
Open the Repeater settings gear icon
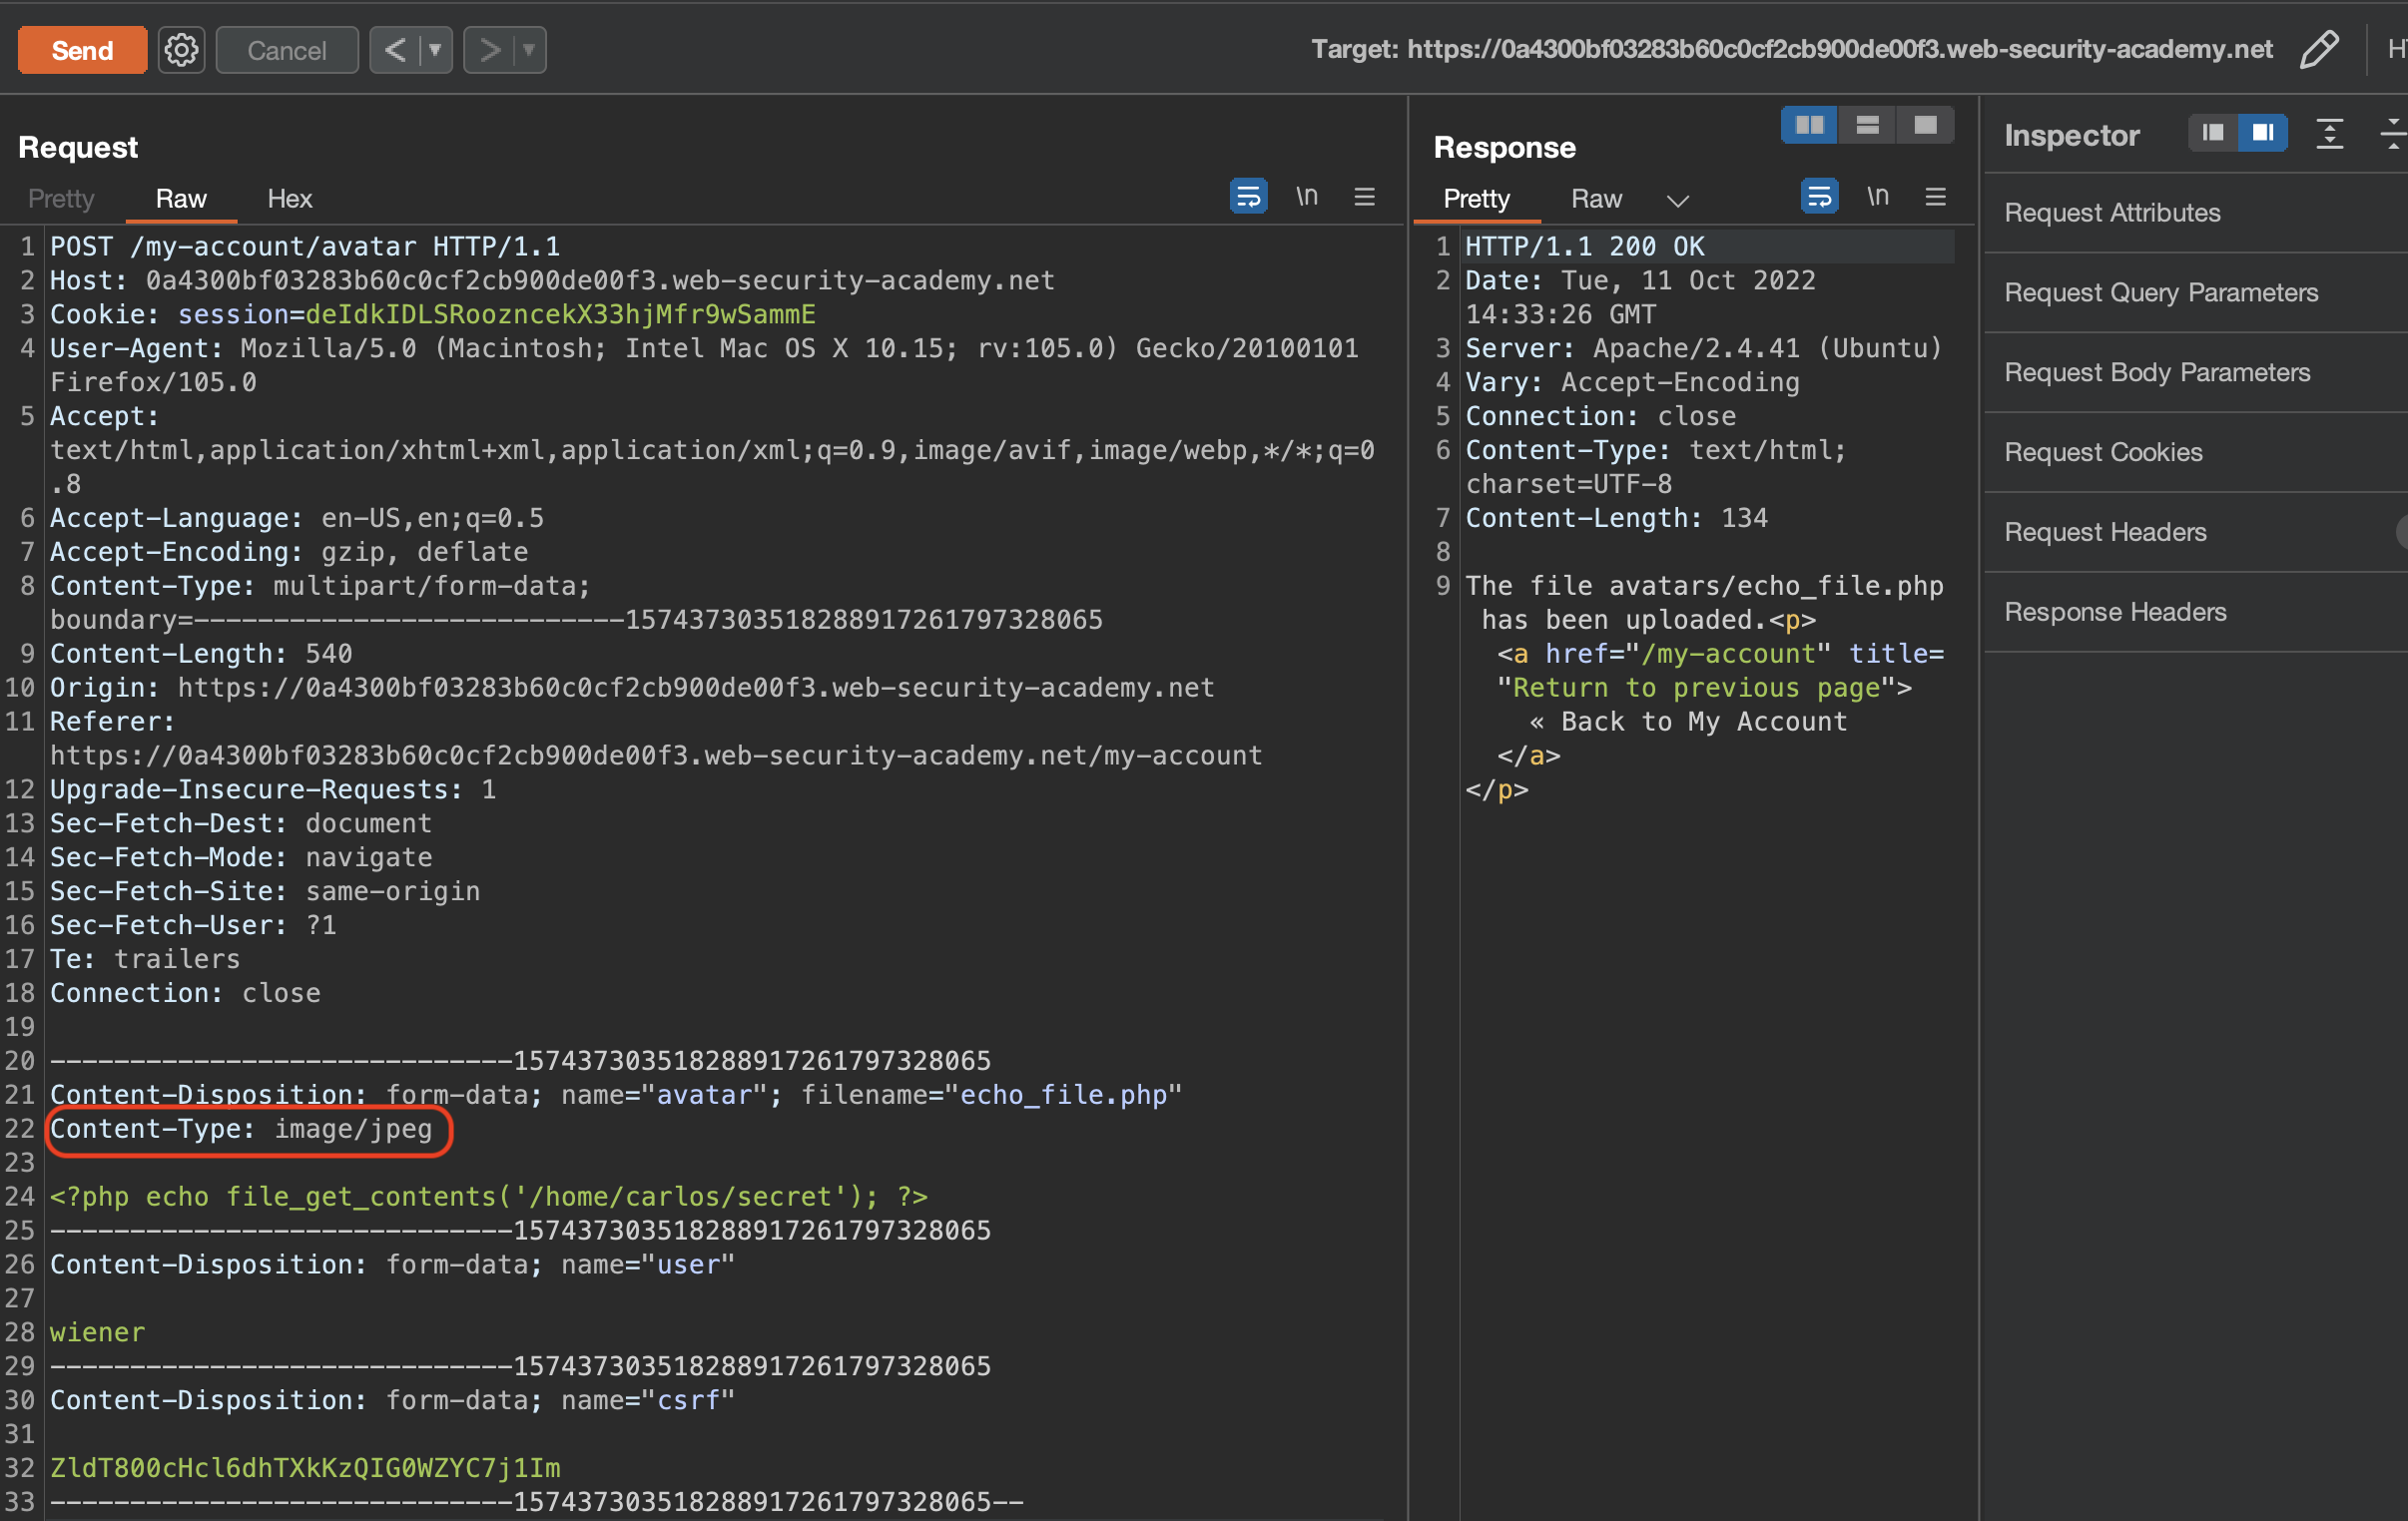(181, 50)
